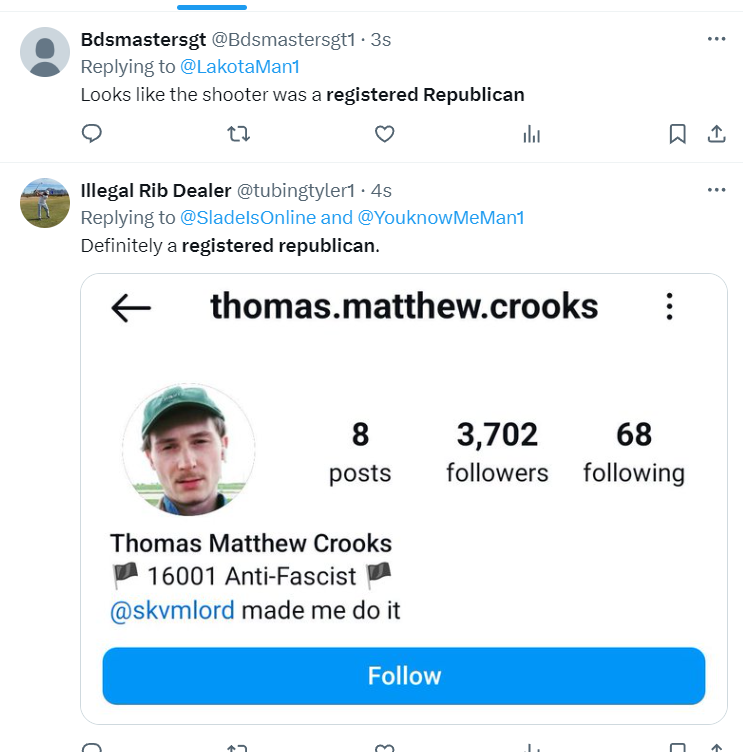The width and height of the screenshot is (743, 752).
Task: Like the Bdsmastersgt tweet
Action: pos(384,134)
